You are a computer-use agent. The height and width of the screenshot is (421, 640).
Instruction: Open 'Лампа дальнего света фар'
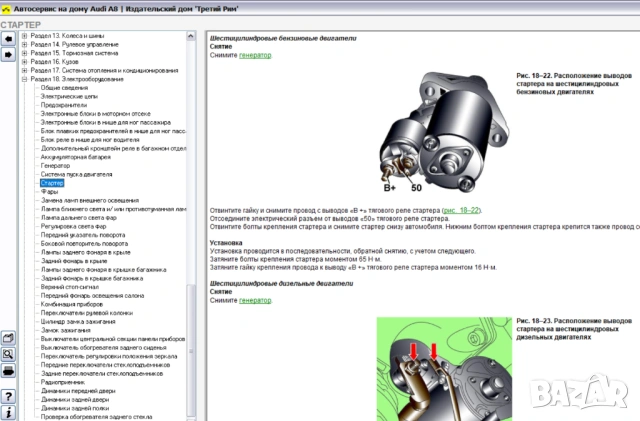(78, 218)
